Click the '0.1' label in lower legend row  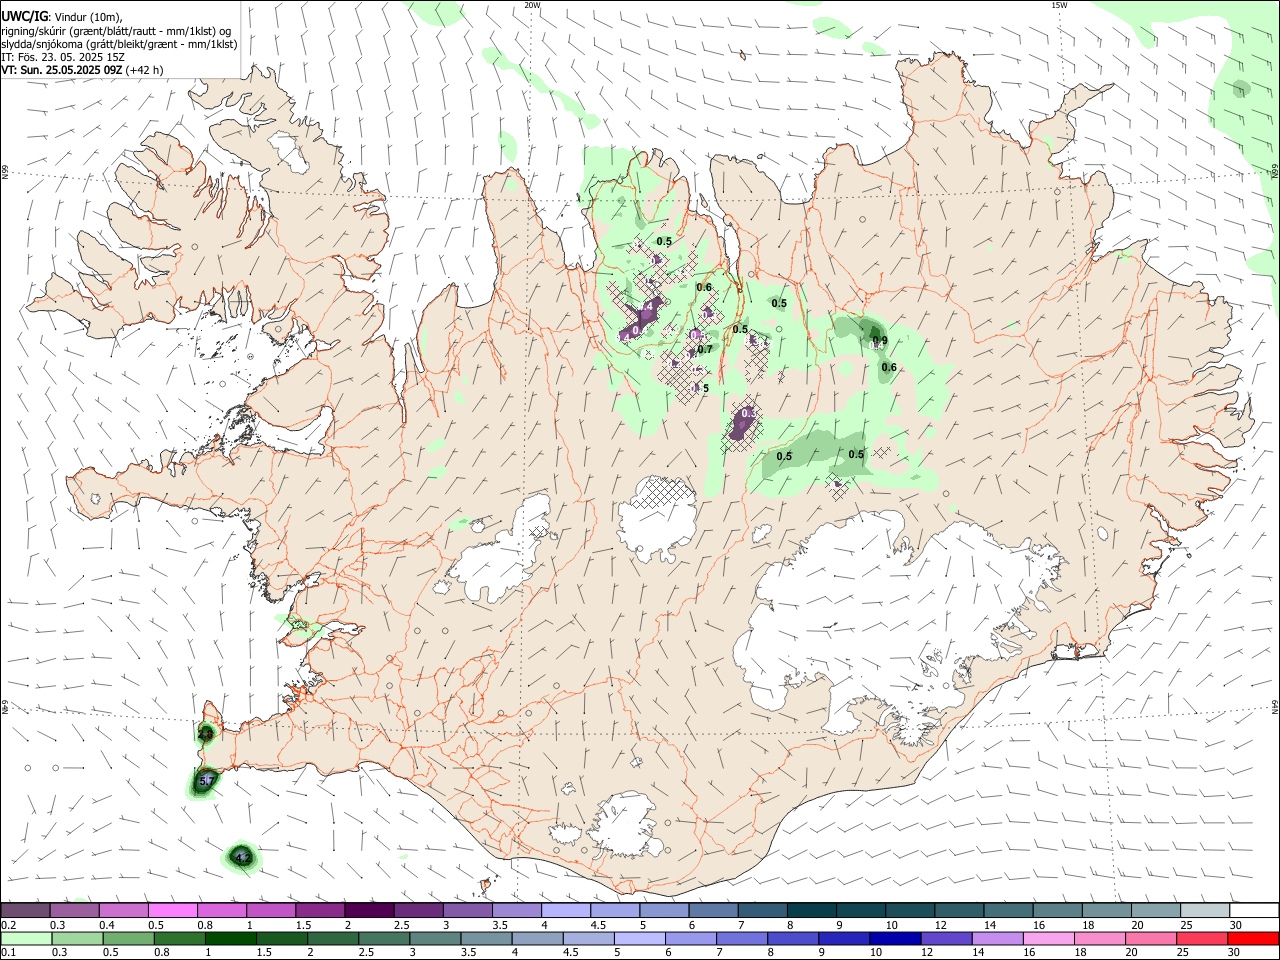[x=8, y=953]
